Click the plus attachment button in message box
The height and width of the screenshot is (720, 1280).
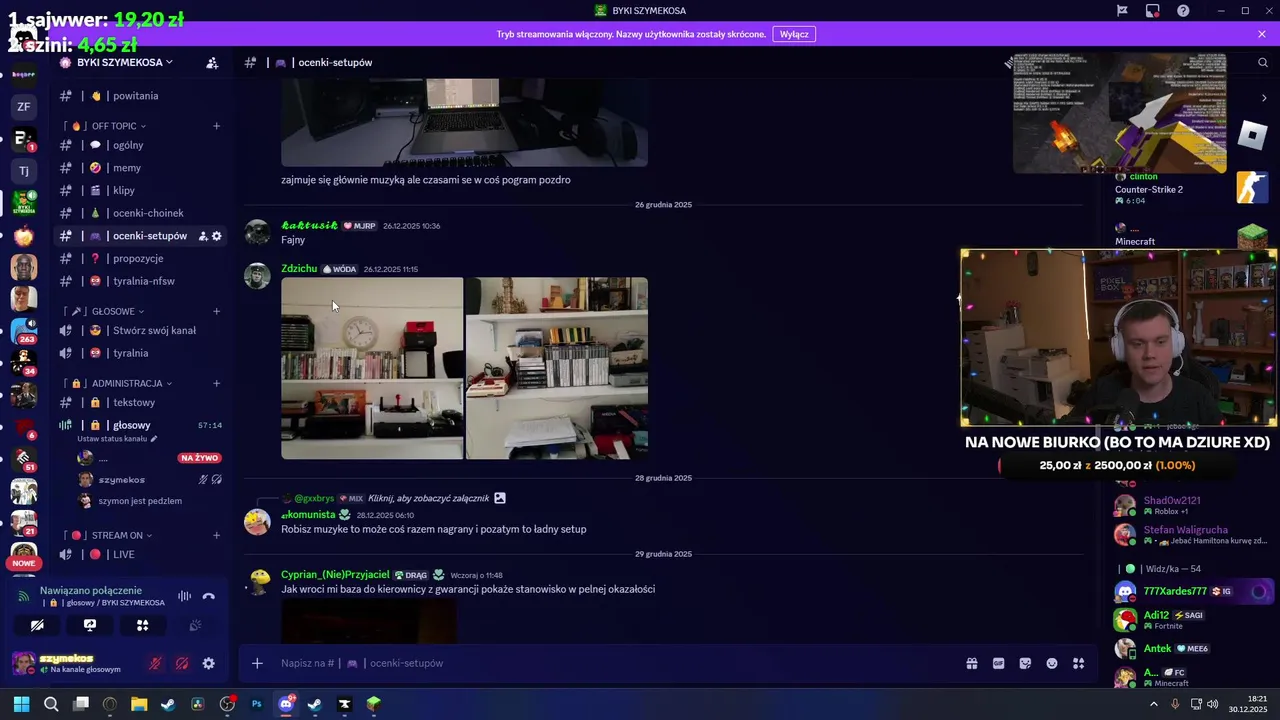click(257, 663)
